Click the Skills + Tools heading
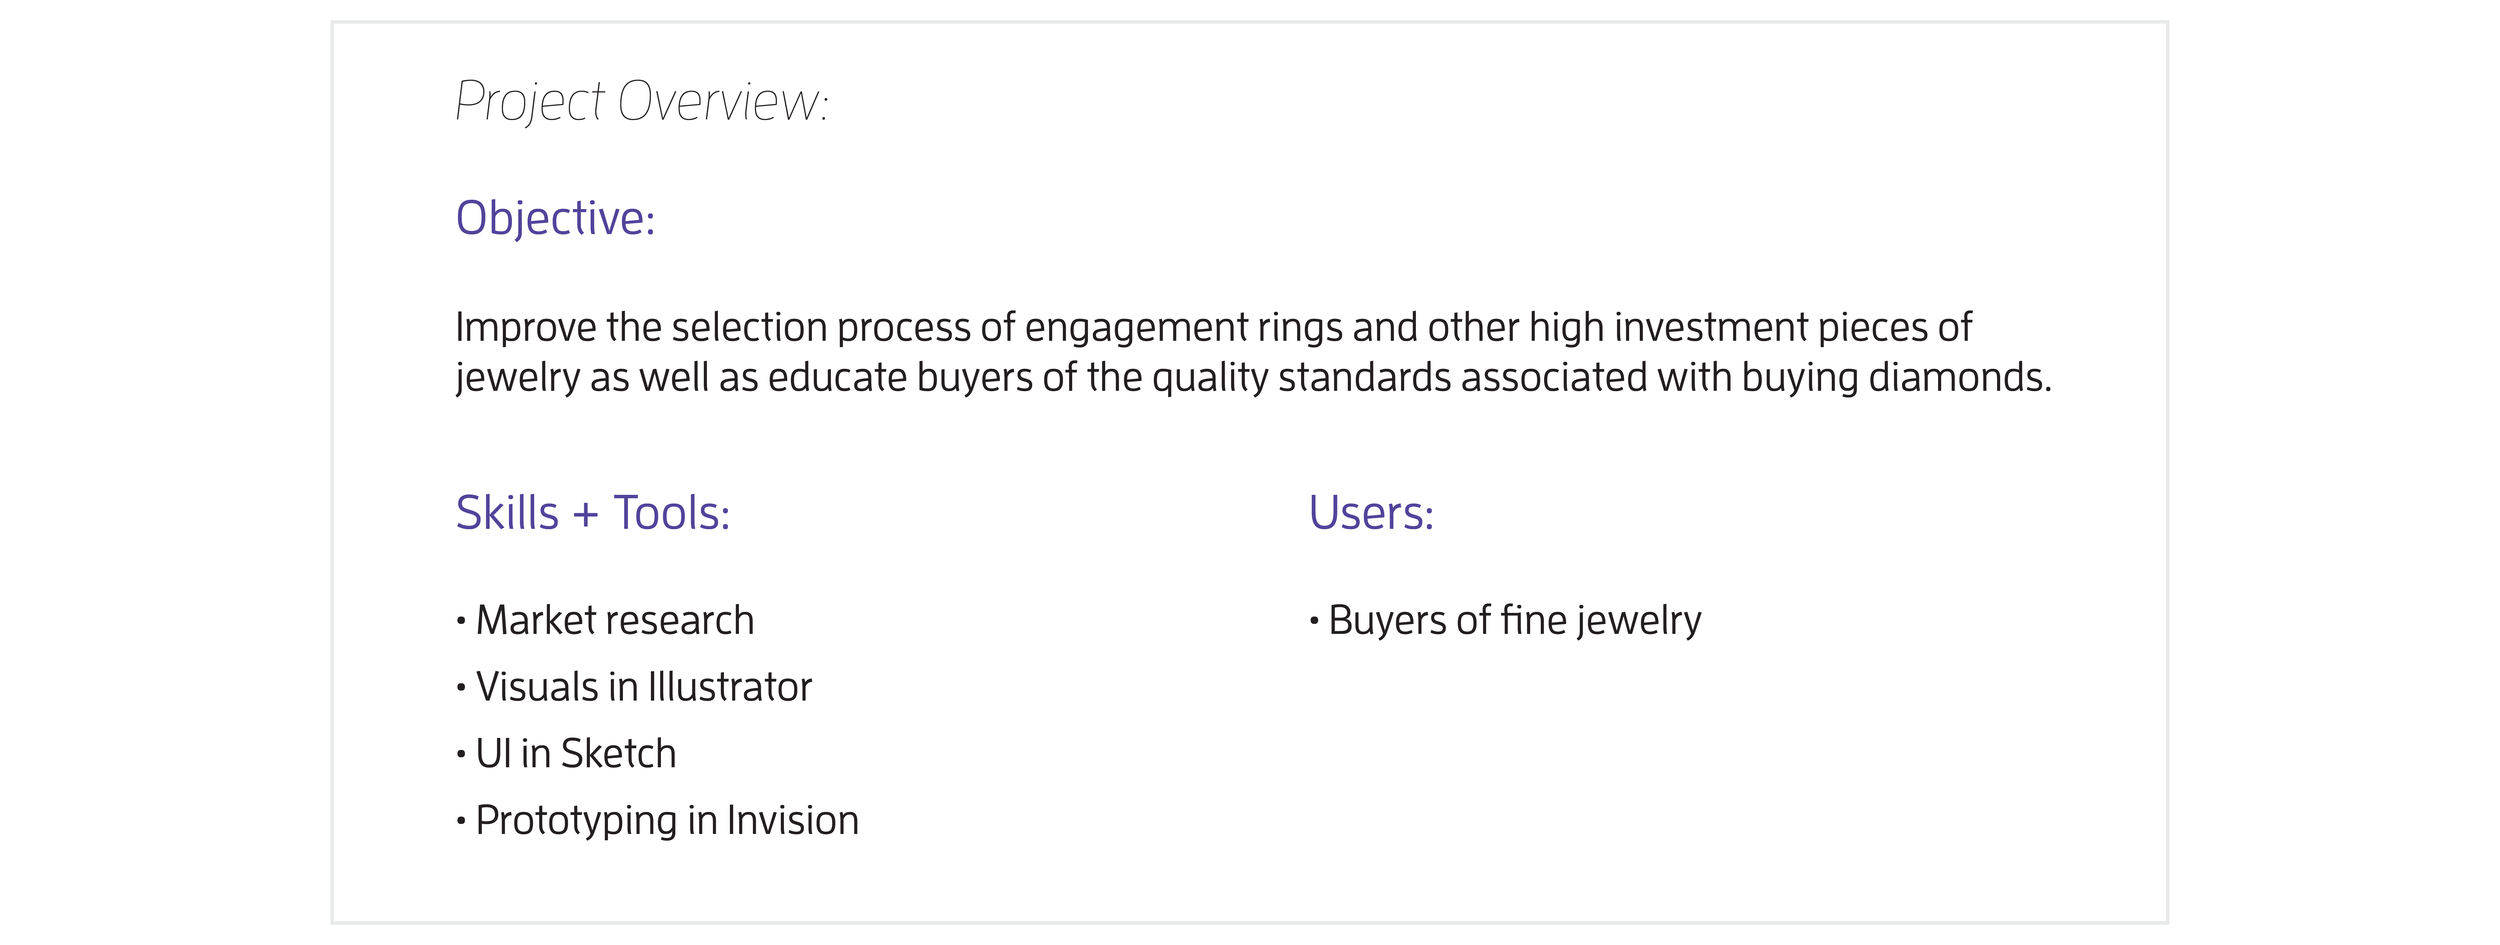Viewport: 2500px width, 945px height. 593,513
